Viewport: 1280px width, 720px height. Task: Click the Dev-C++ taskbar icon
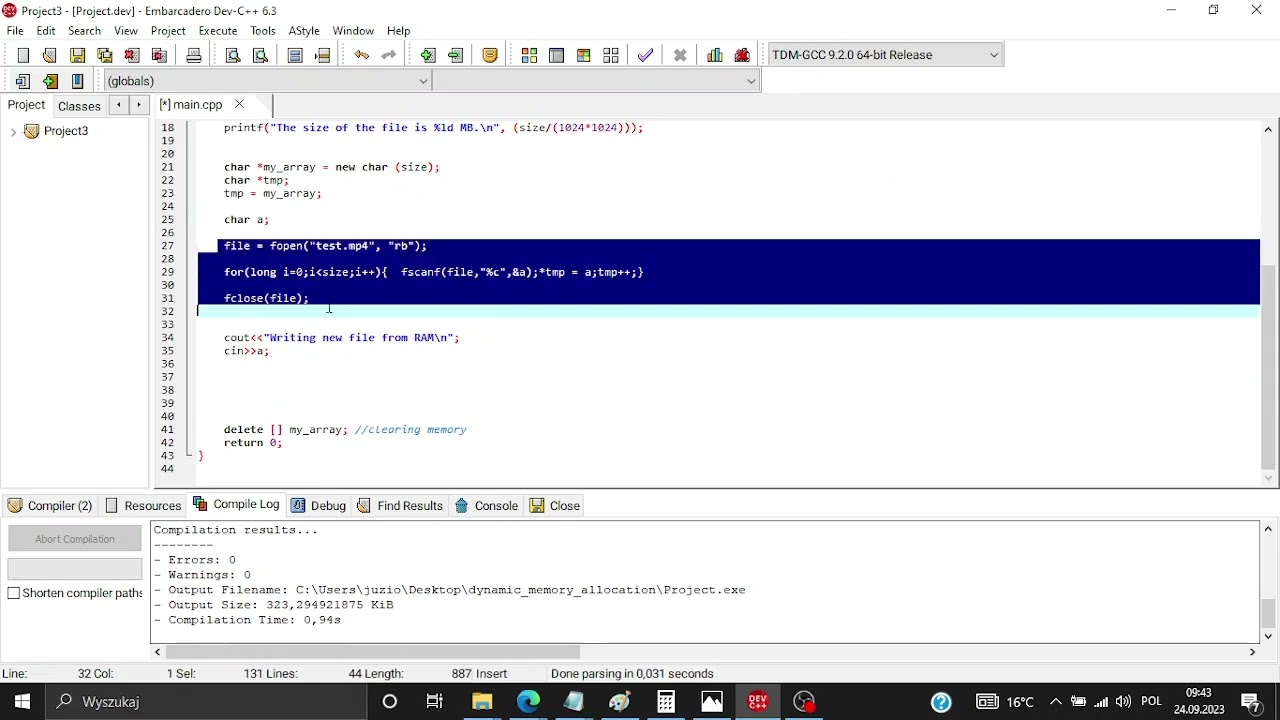pyautogui.click(x=758, y=702)
